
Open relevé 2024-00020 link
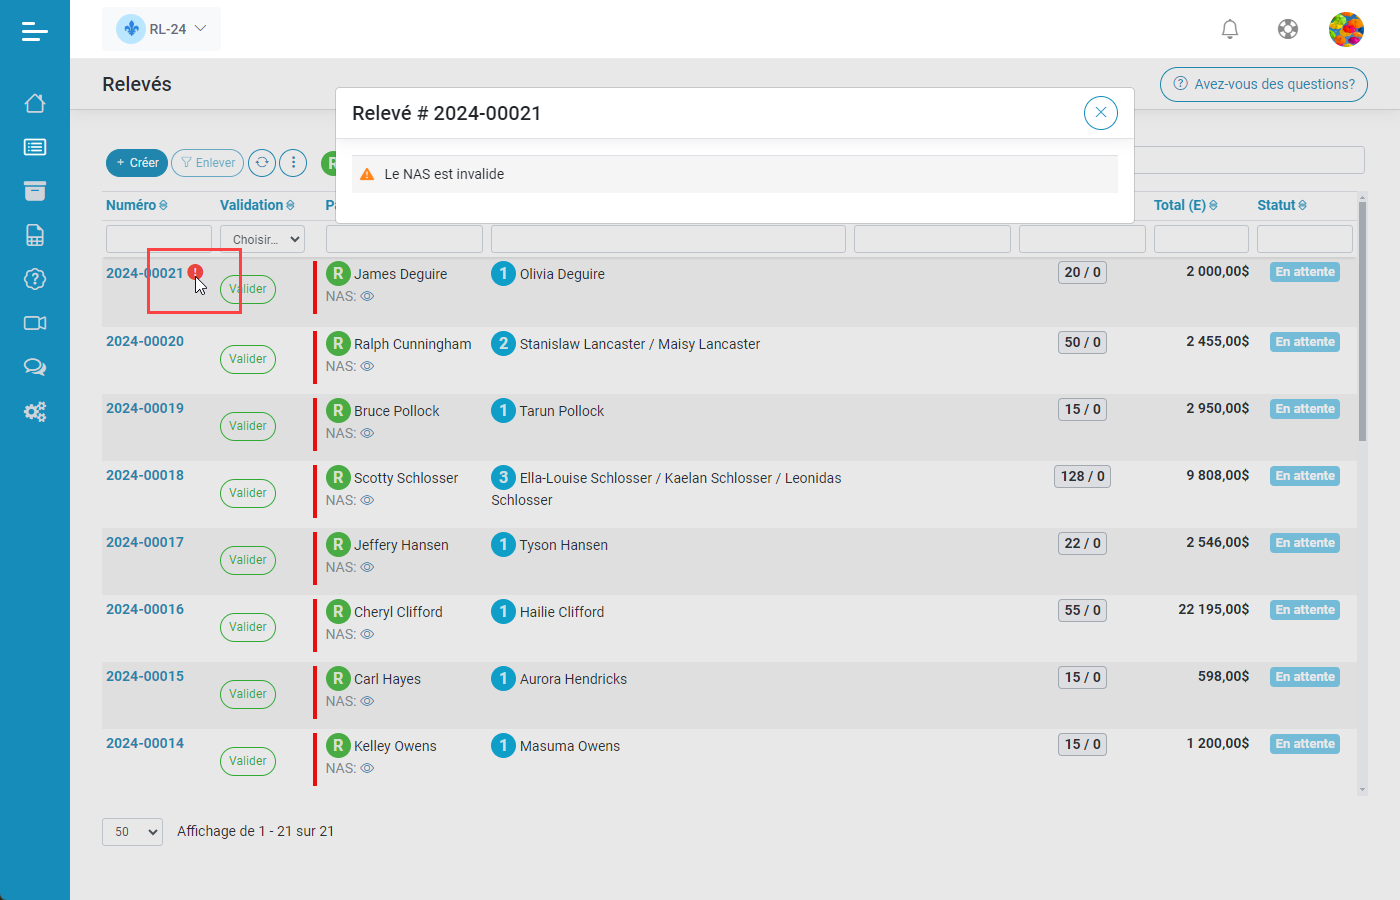144,342
